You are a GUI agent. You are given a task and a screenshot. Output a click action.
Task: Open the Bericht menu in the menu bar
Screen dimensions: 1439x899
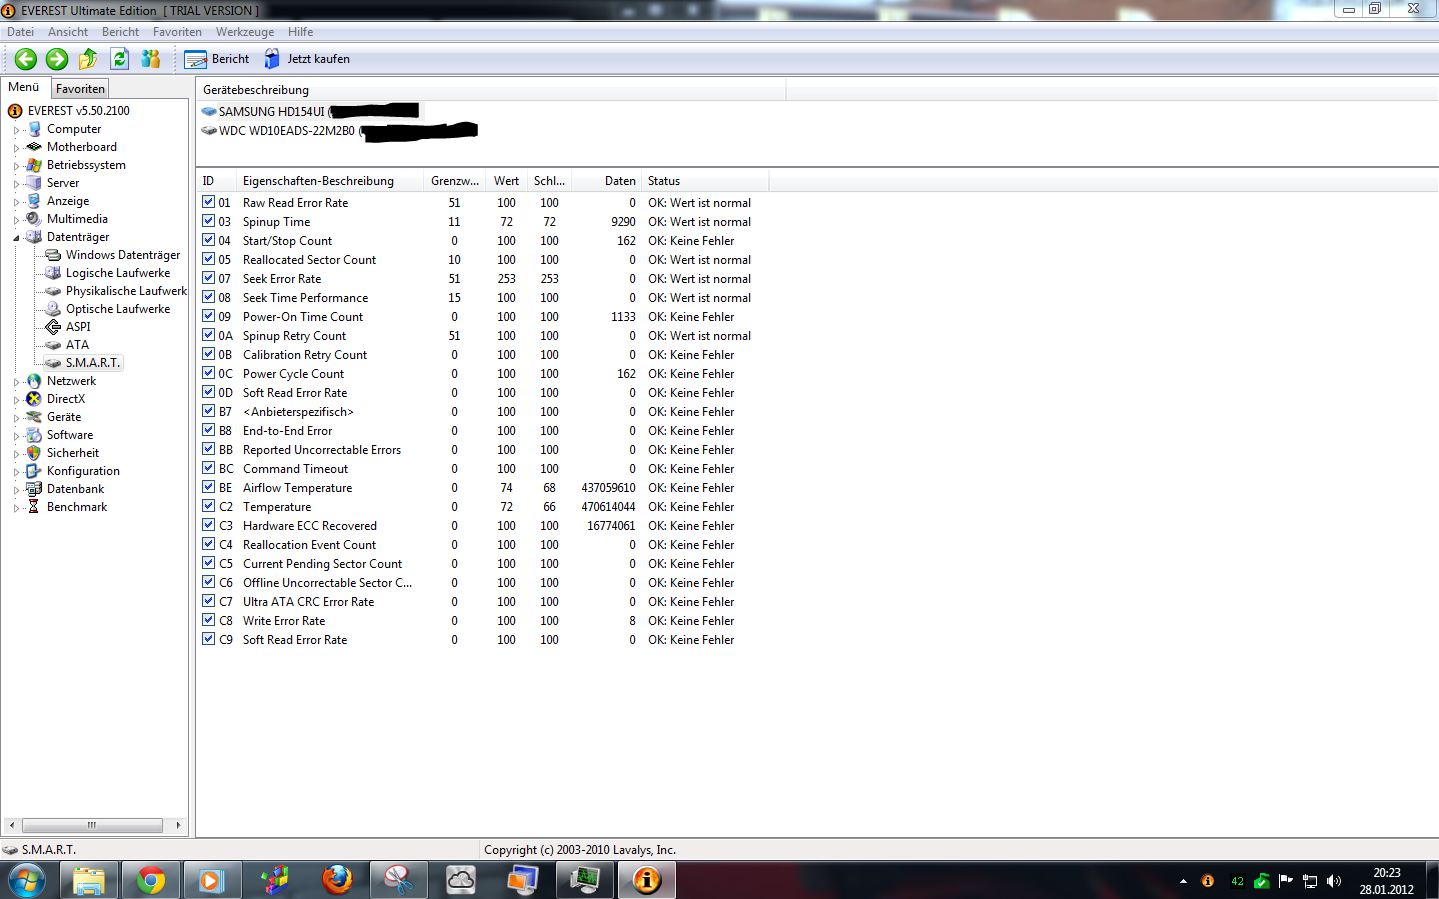point(120,32)
